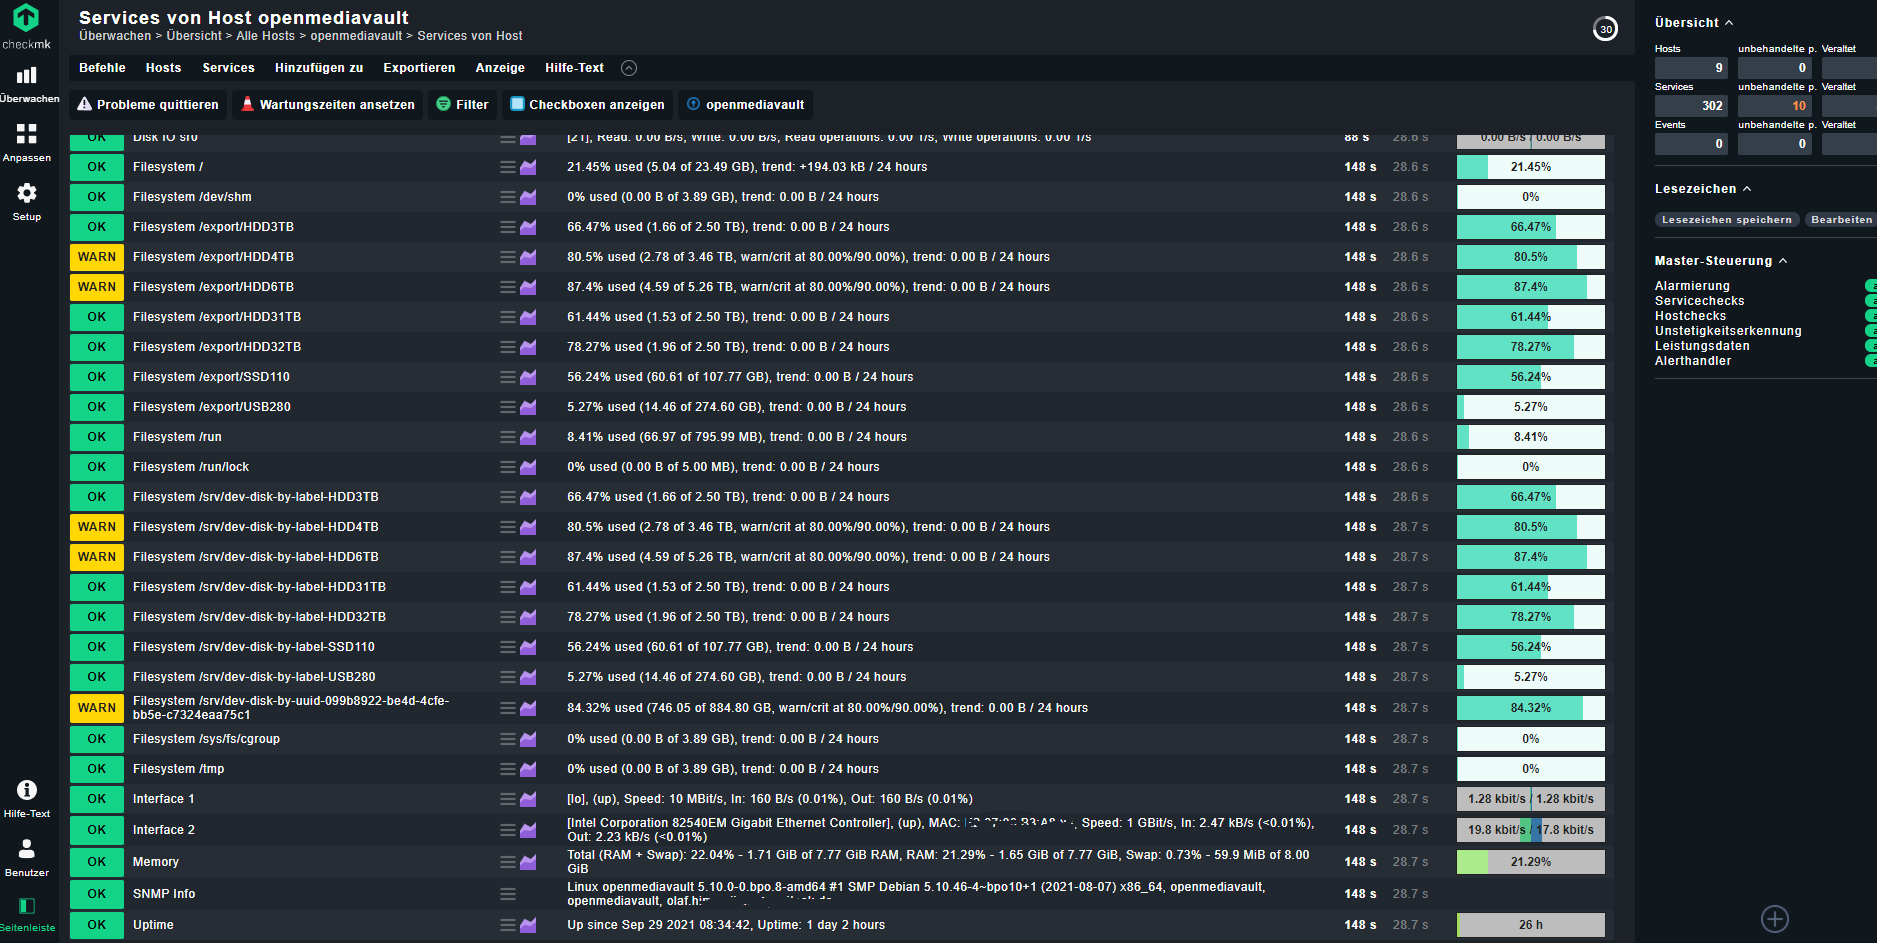This screenshot has width=1877, height=943.
Task: Show graph for Uptime service
Action: 528,925
